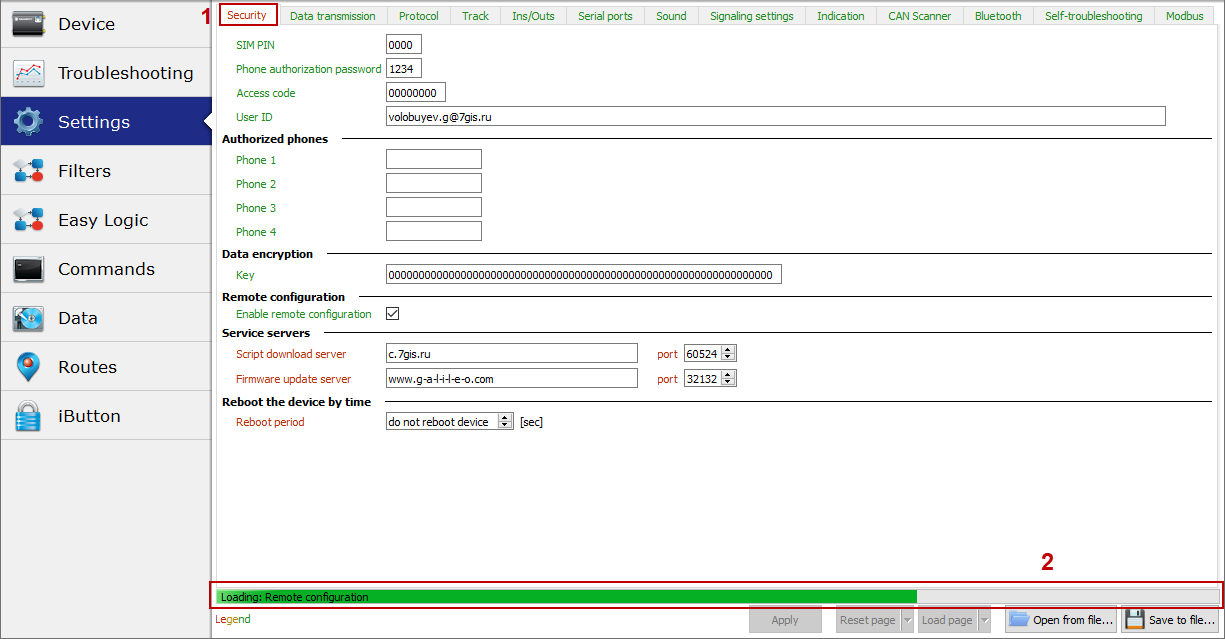
Task: Click the Loading Remote configuration progress bar
Action: (x=717, y=597)
